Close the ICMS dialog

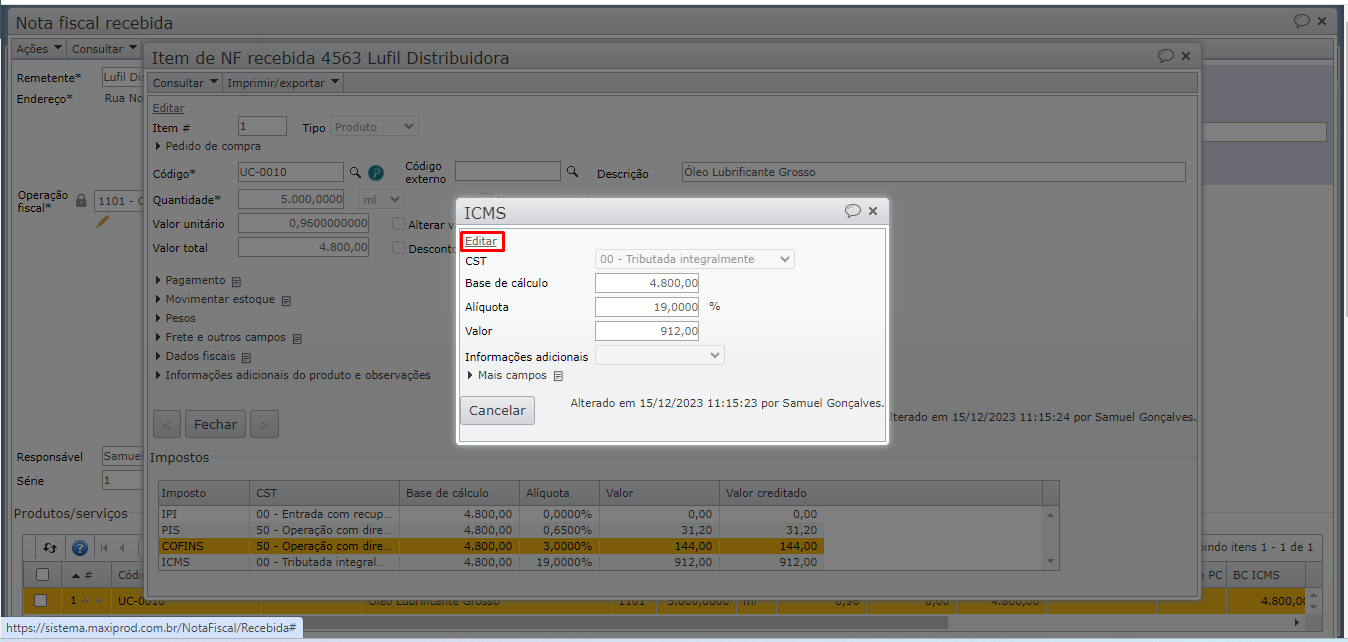click(x=873, y=211)
